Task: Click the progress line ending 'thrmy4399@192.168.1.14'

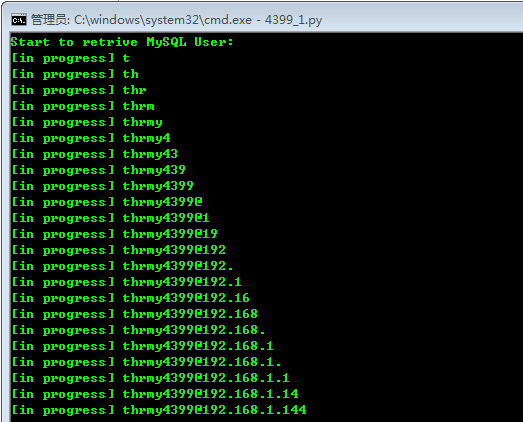Action: pyautogui.click(x=155, y=394)
